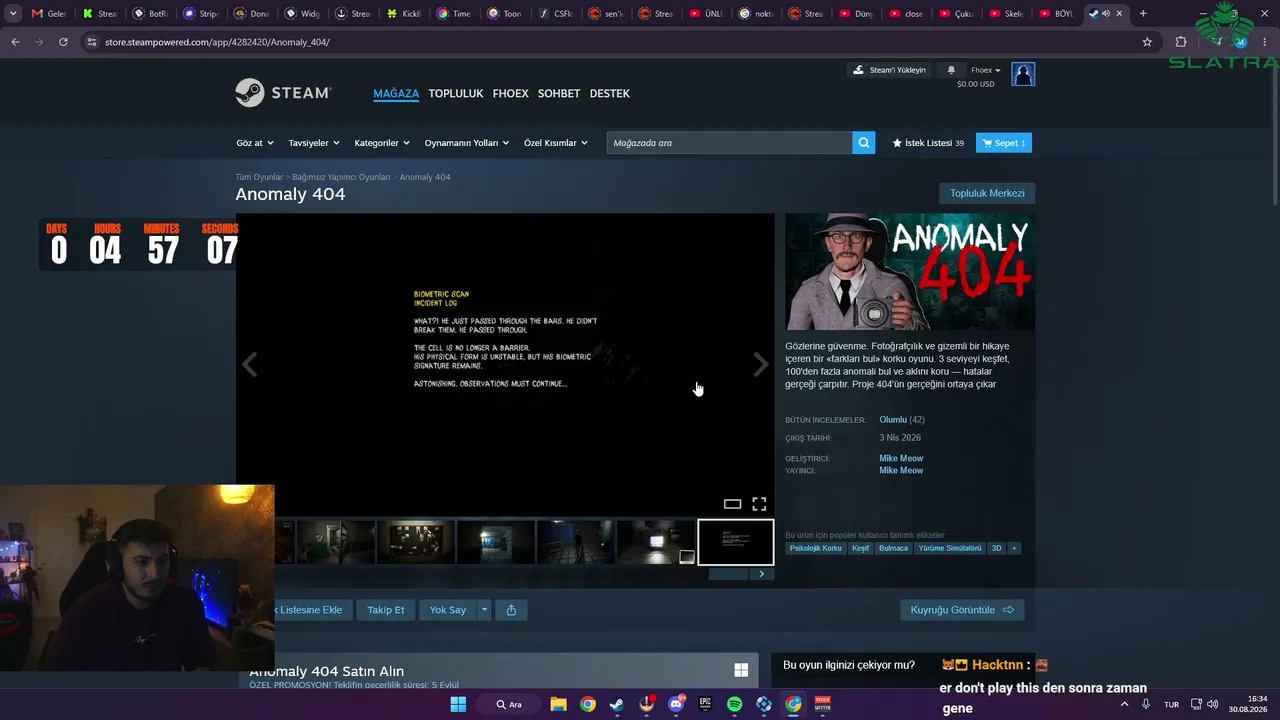Open the Yürüme Simülatörü tag
1280x720 pixels.
point(950,548)
